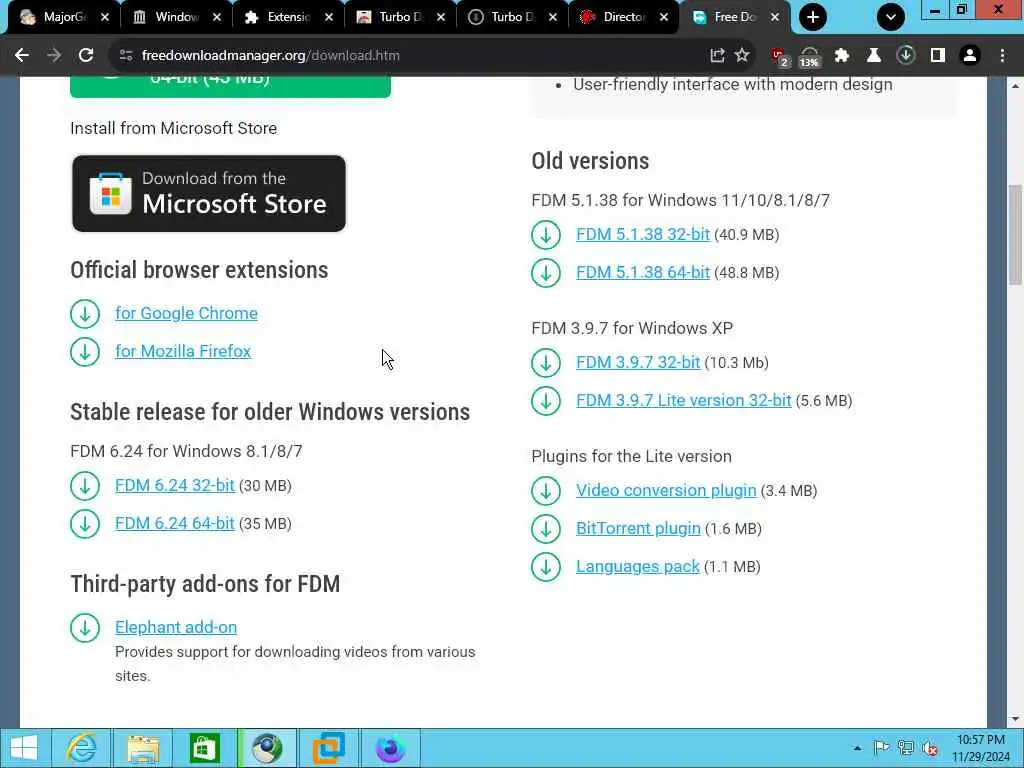Download FDM 5.1.38 32-bit link
This screenshot has height=768, width=1024.
643,234
